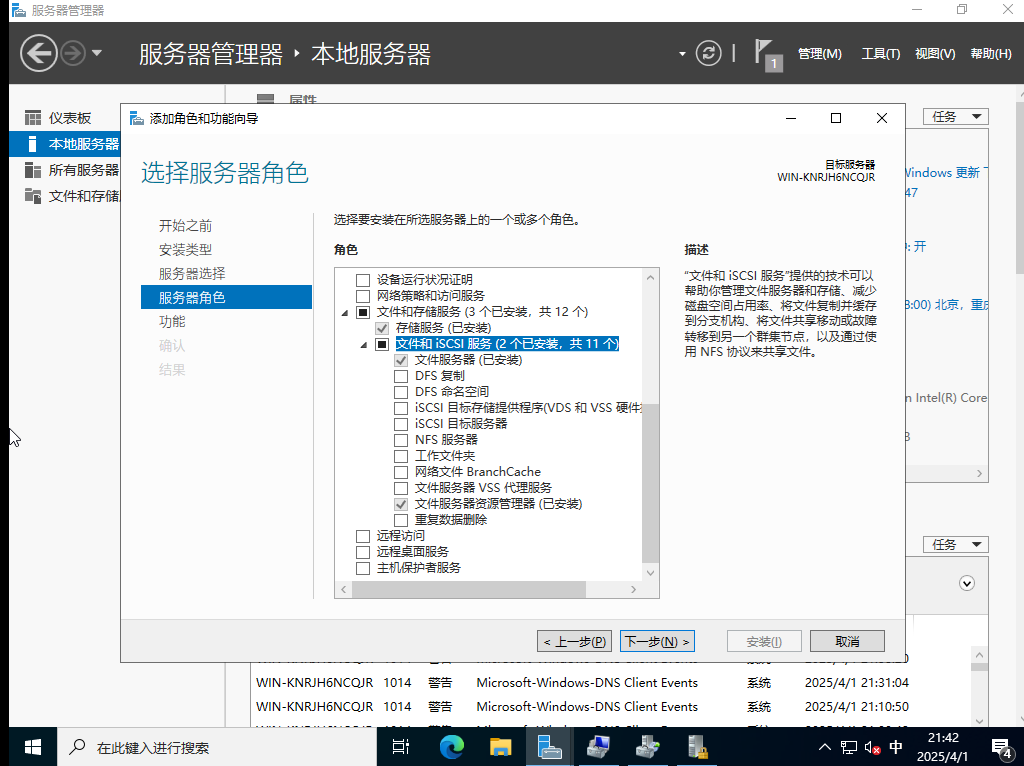Viewport: 1024px width, 766px height.
Task: Check 远程访问 role checkbox
Action: 363,536
